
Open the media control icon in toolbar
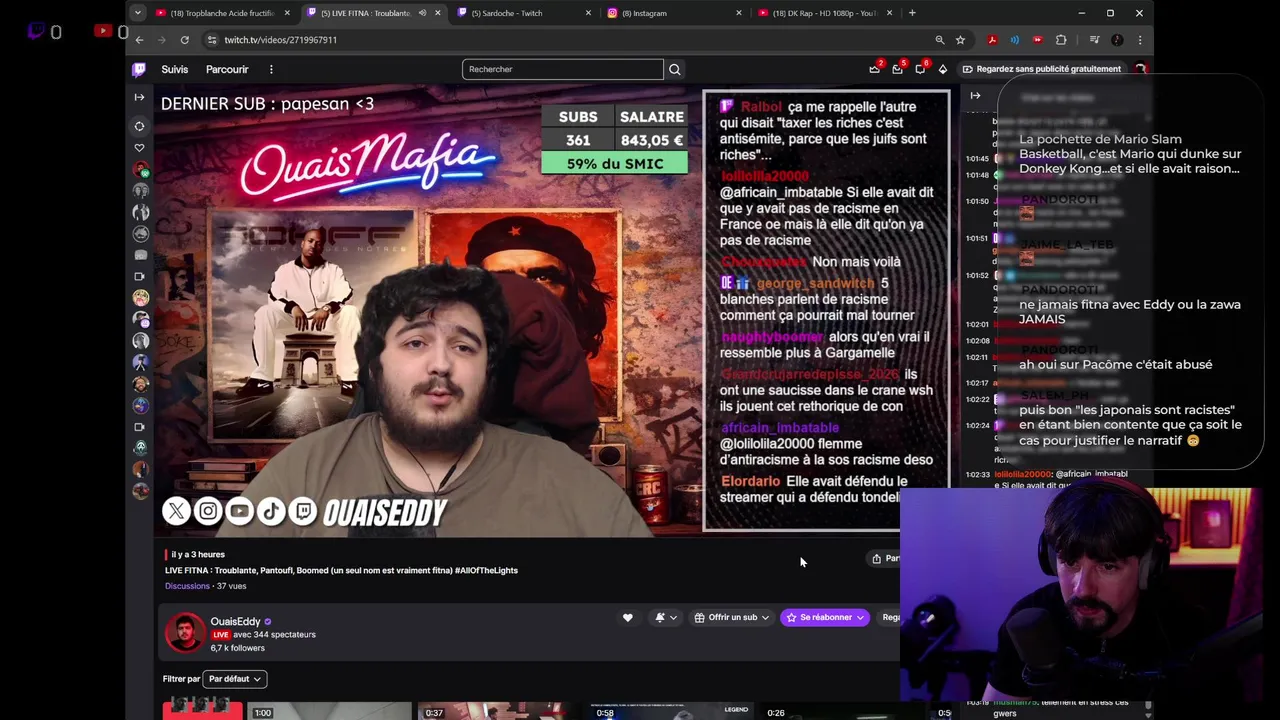[1094, 40]
